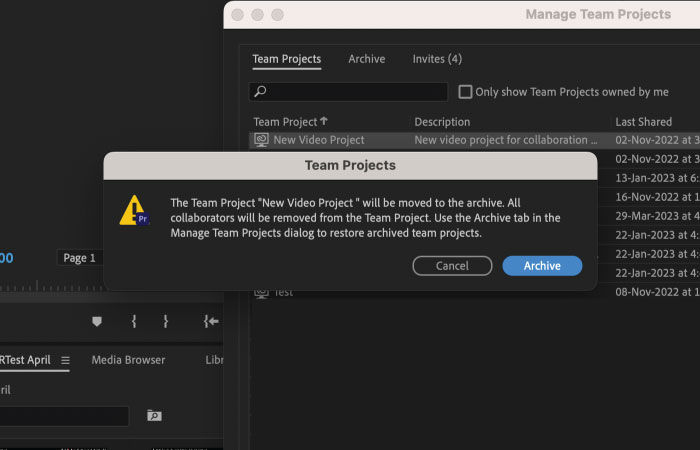Open the Invites (4) tab

coord(437,59)
